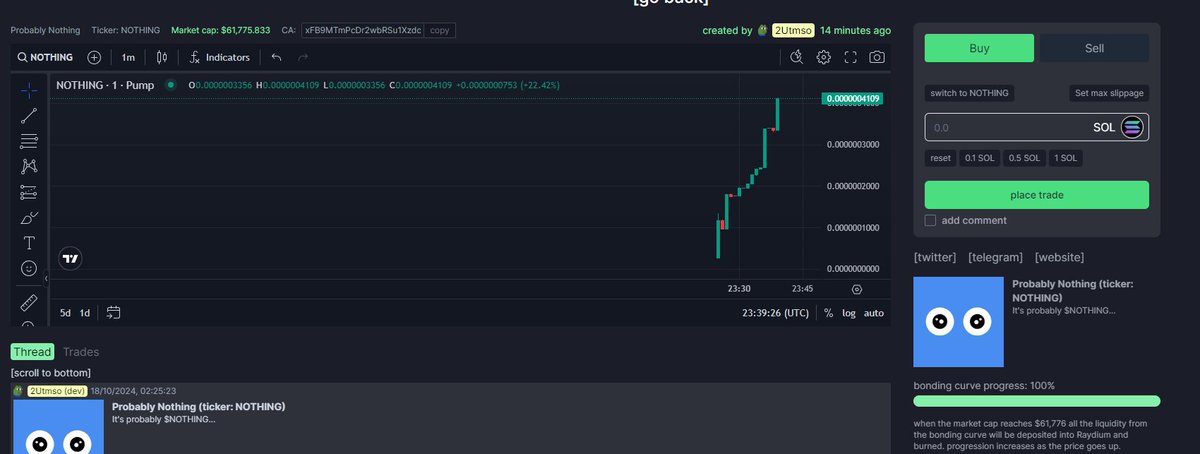This screenshot has width=1200, height=454.
Task: Select the crosshair cursor tool
Action: (x=29, y=90)
